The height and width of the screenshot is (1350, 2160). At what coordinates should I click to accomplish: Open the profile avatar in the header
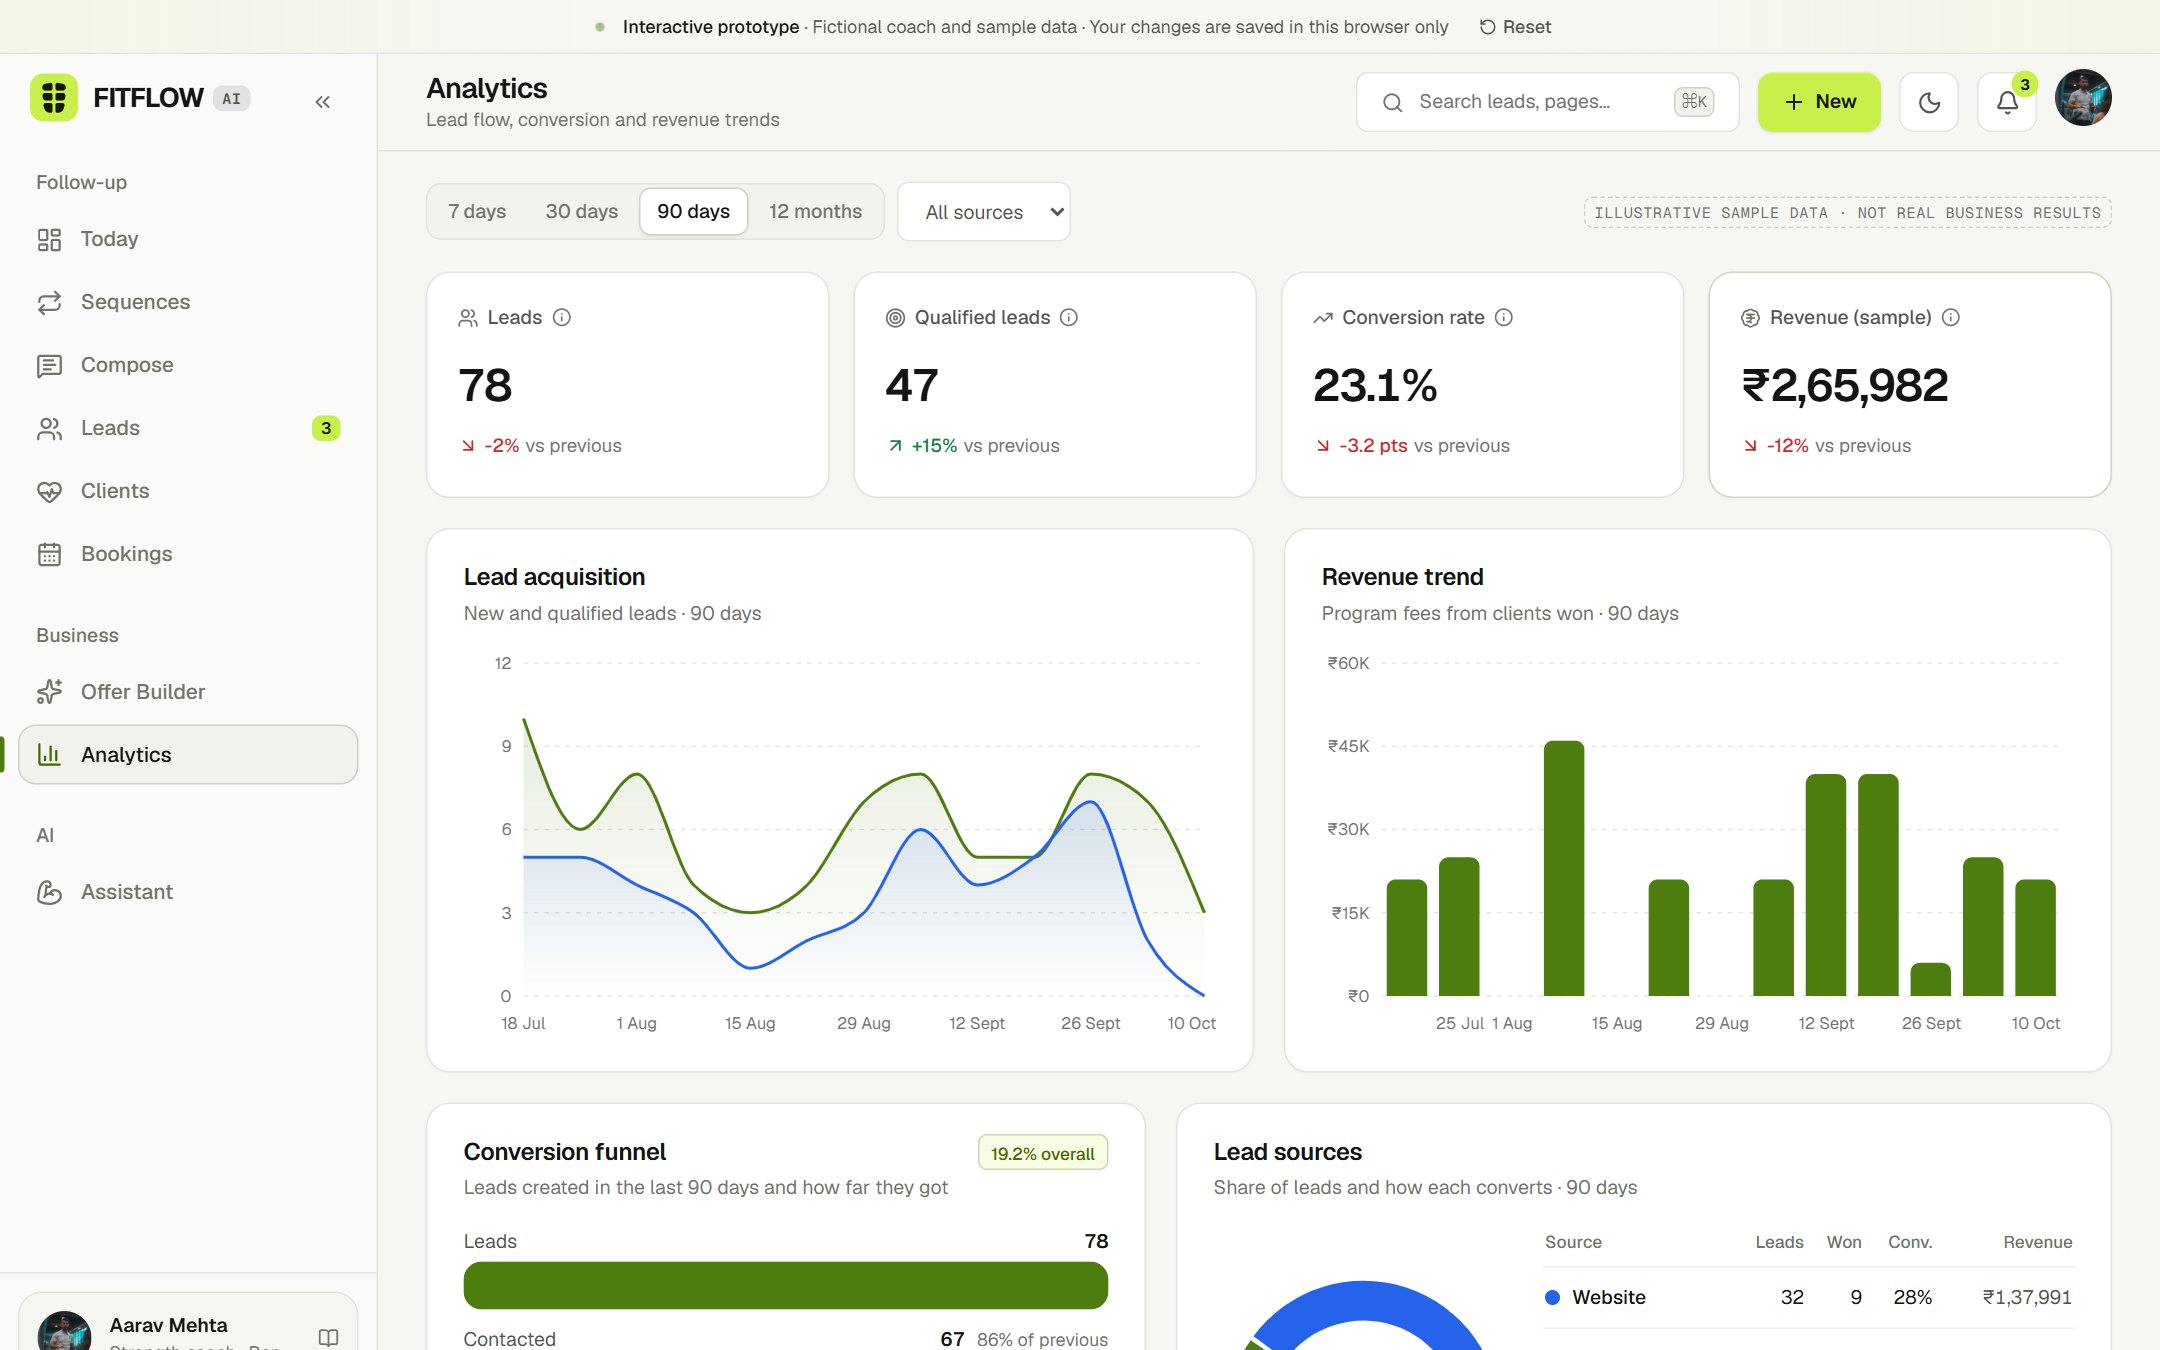pos(2083,98)
